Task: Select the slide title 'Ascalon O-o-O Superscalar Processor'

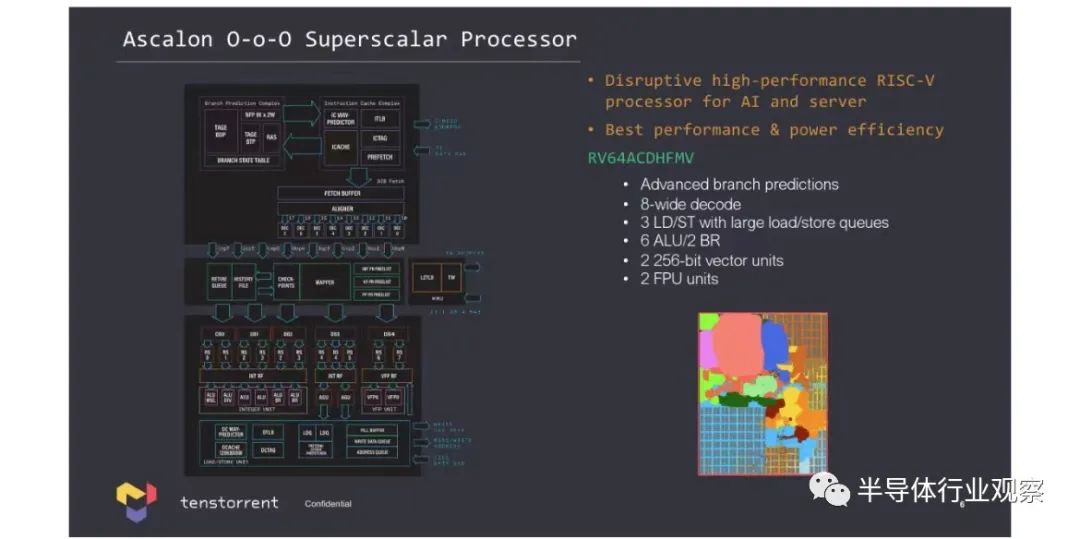Action: click(349, 39)
